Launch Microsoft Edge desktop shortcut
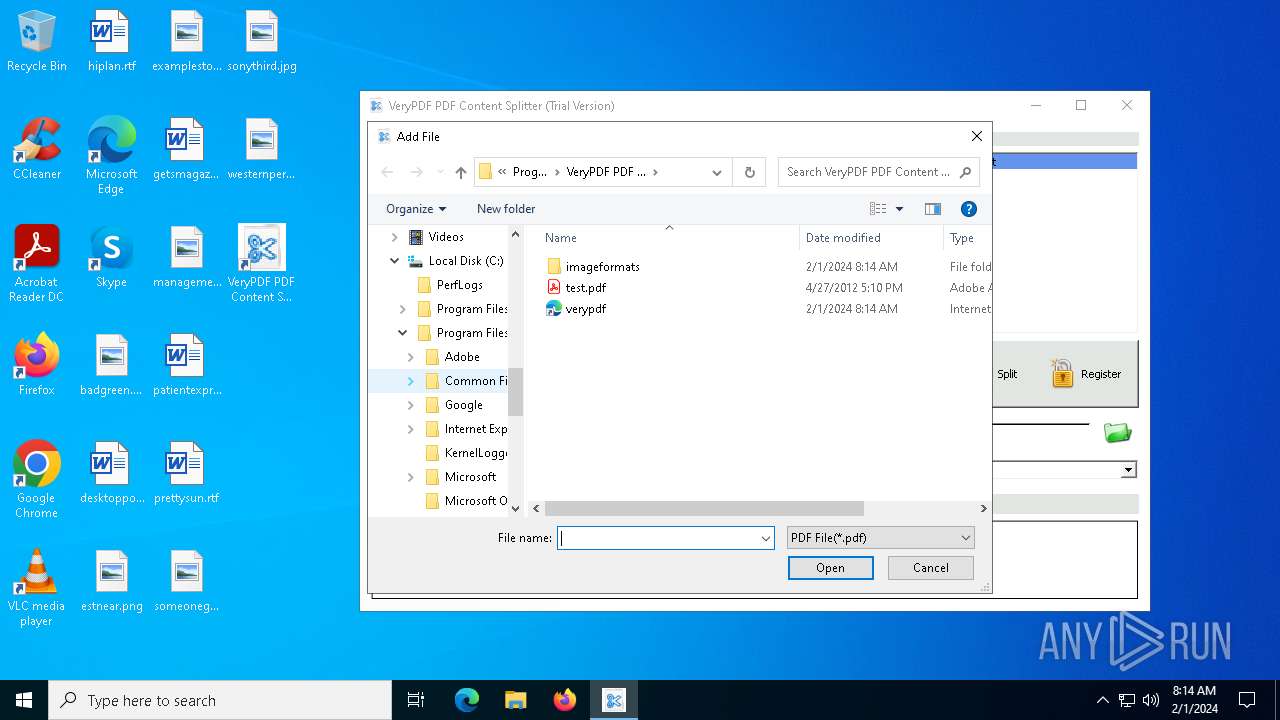The image size is (1280, 720). 111,157
